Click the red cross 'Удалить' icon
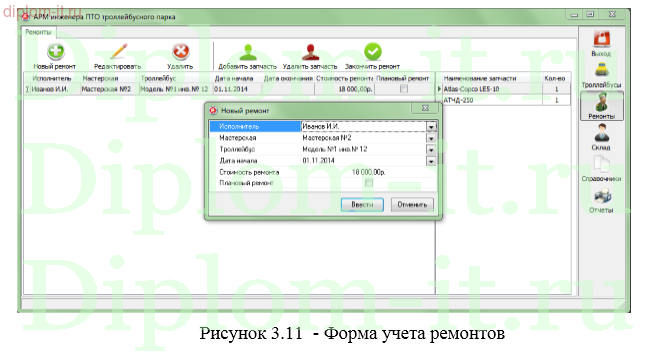Viewport: 648px width, 361px height. click(x=181, y=52)
